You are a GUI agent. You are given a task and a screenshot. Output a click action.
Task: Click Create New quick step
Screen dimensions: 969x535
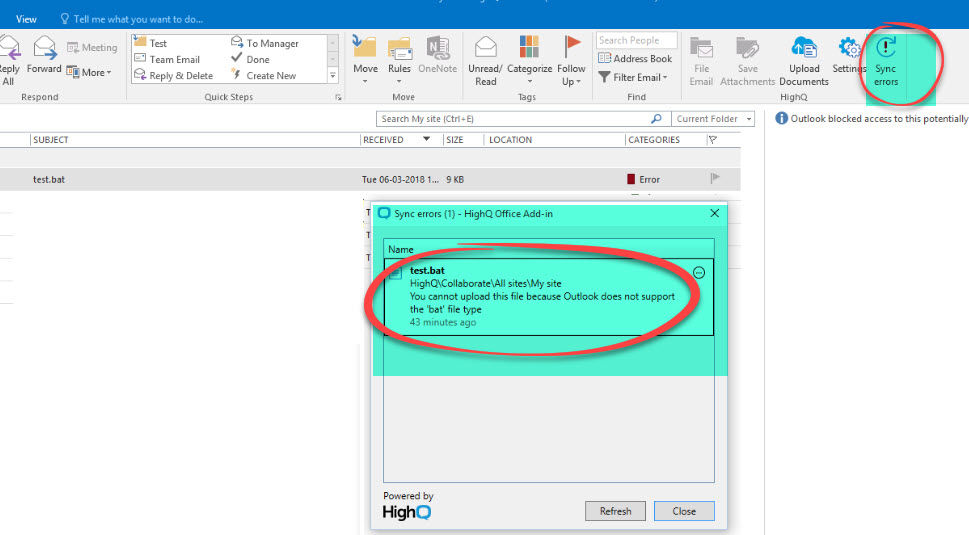(264, 75)
